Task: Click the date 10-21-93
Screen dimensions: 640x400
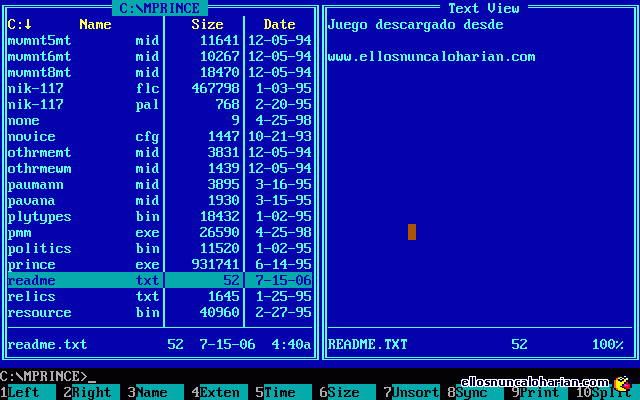Action: click(x=280, y=136)
